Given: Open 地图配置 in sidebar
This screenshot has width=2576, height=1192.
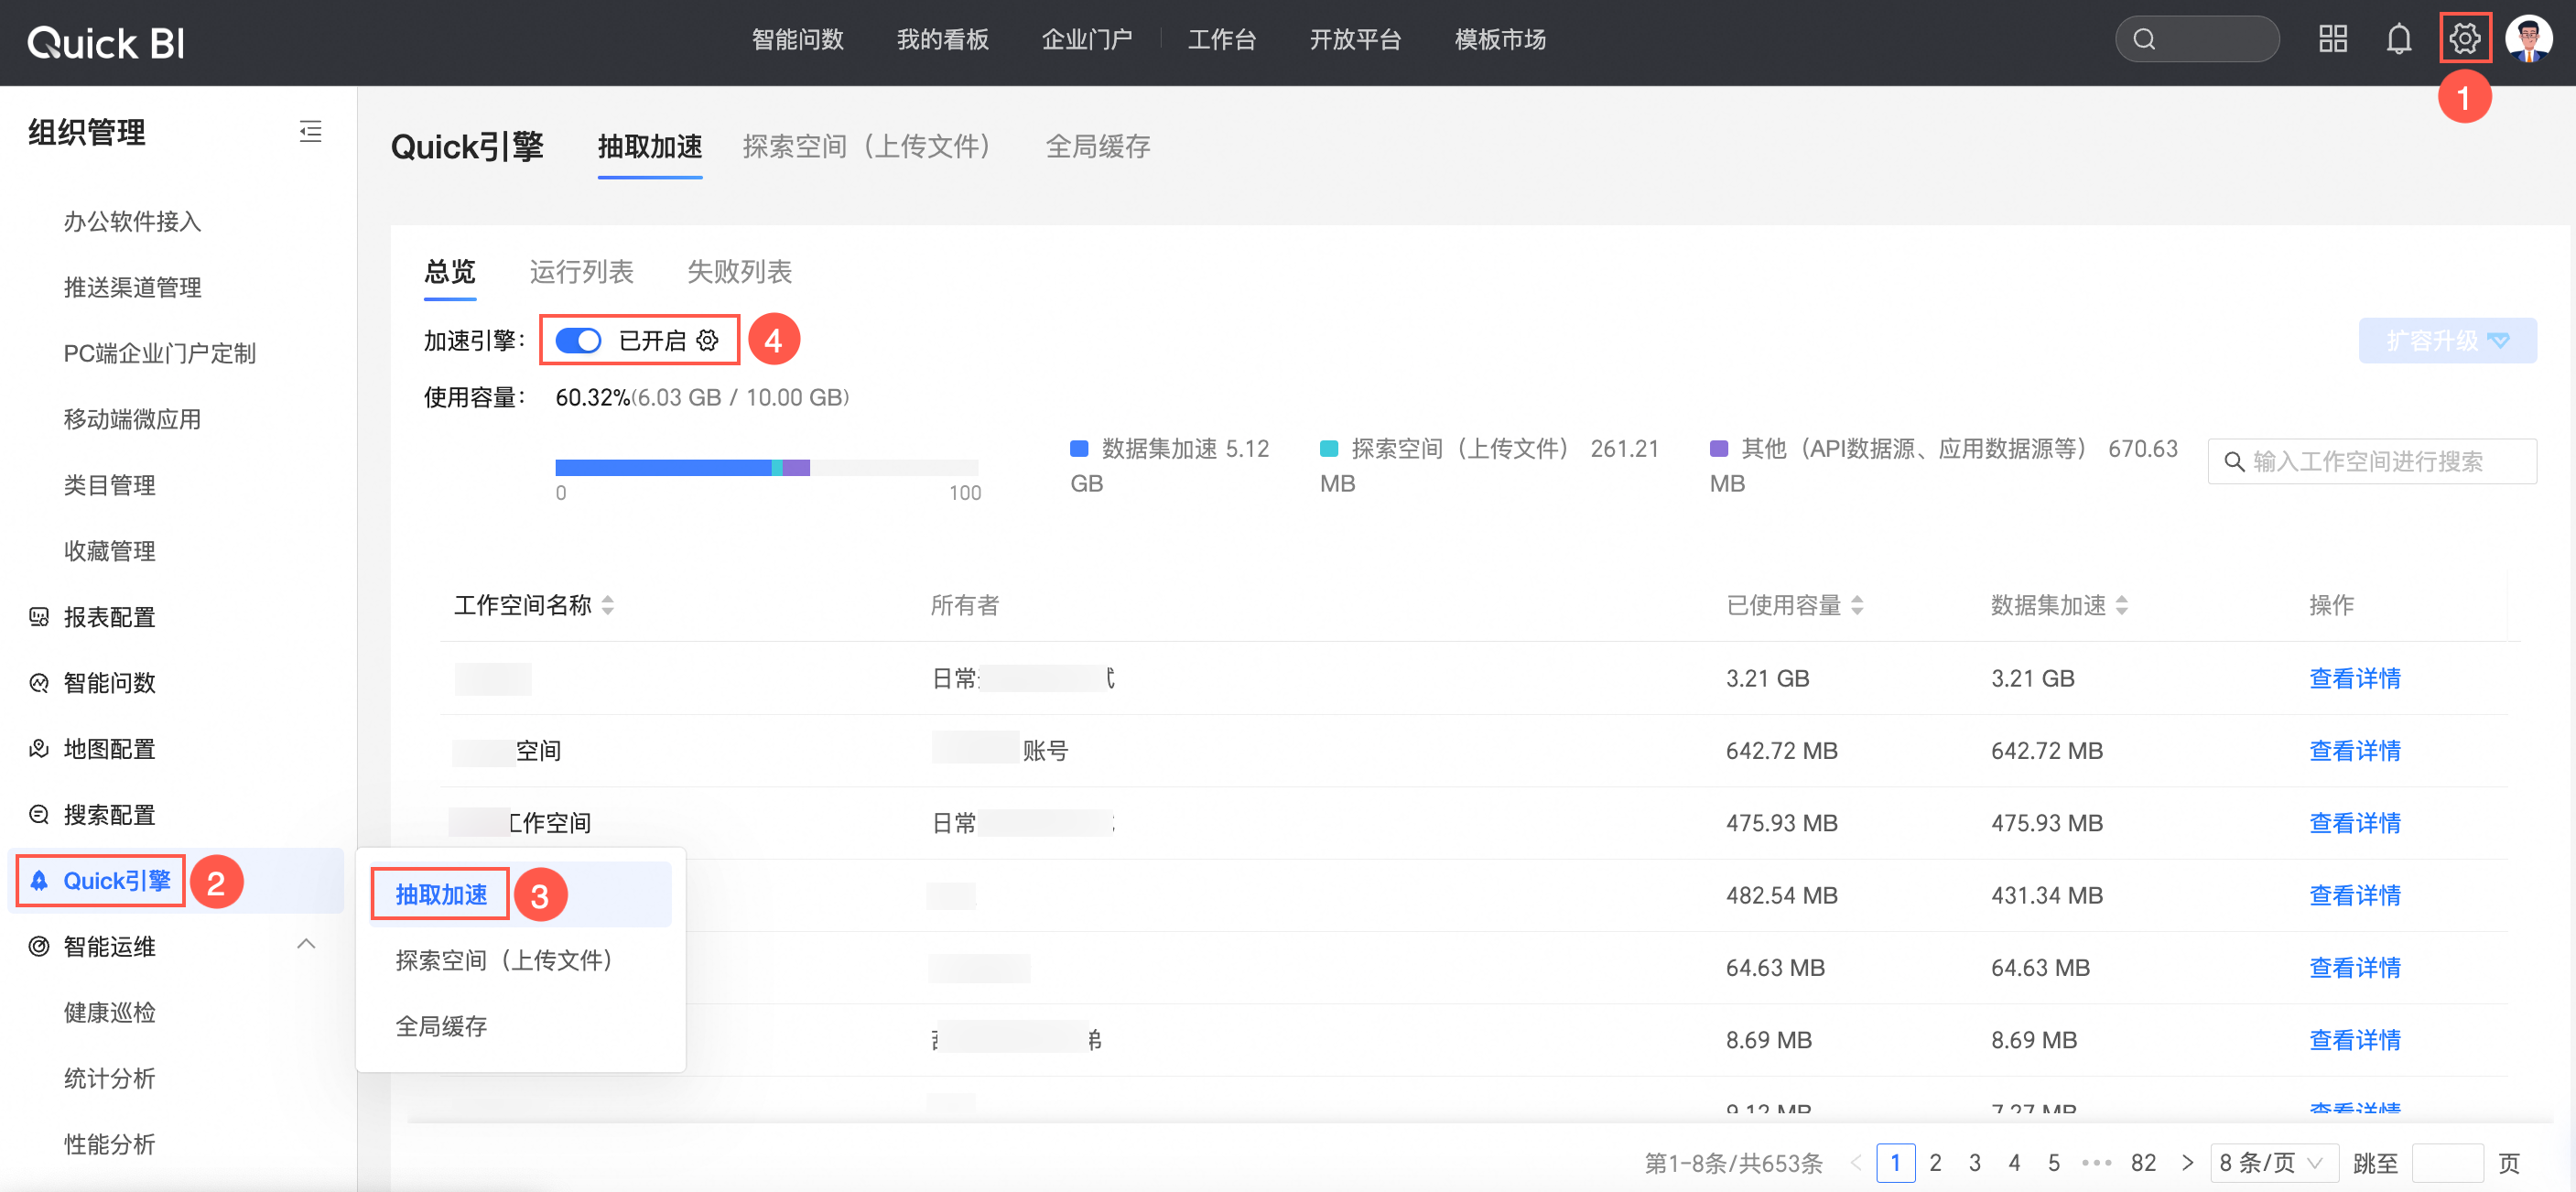Looking at the screenshot, I should coord(109,749).
